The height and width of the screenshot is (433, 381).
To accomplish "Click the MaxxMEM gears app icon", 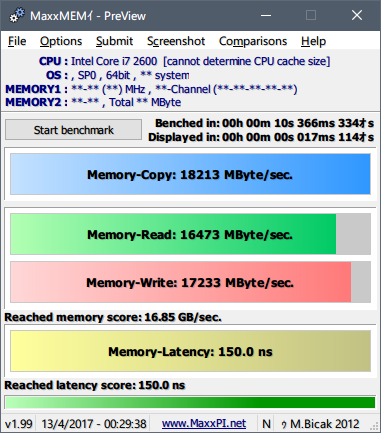I will point(17,15).
